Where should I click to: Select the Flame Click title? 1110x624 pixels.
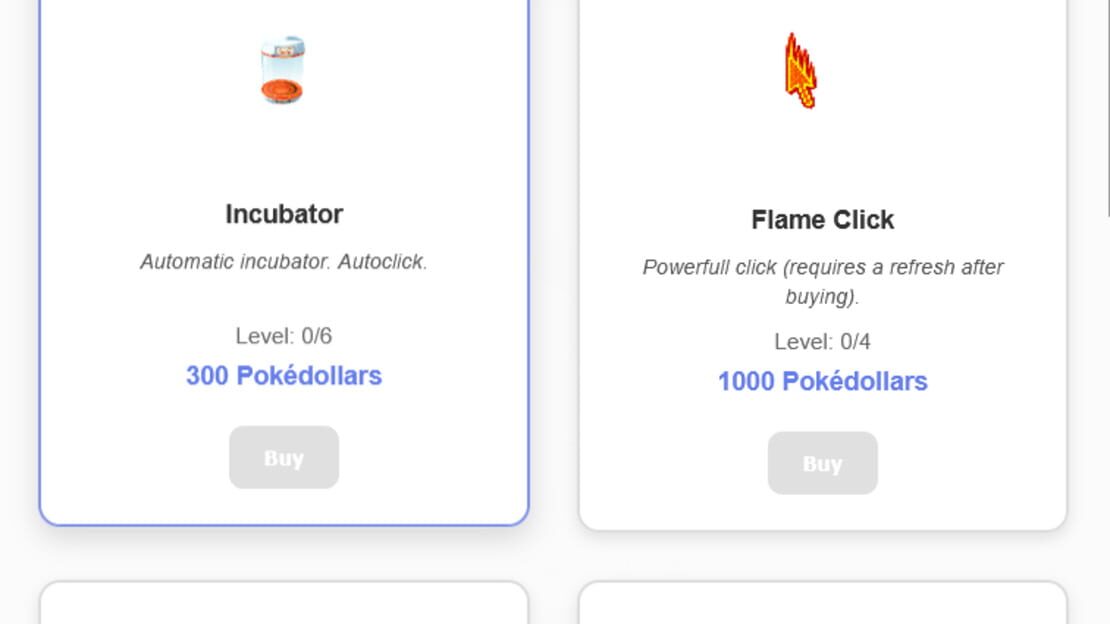823,220
